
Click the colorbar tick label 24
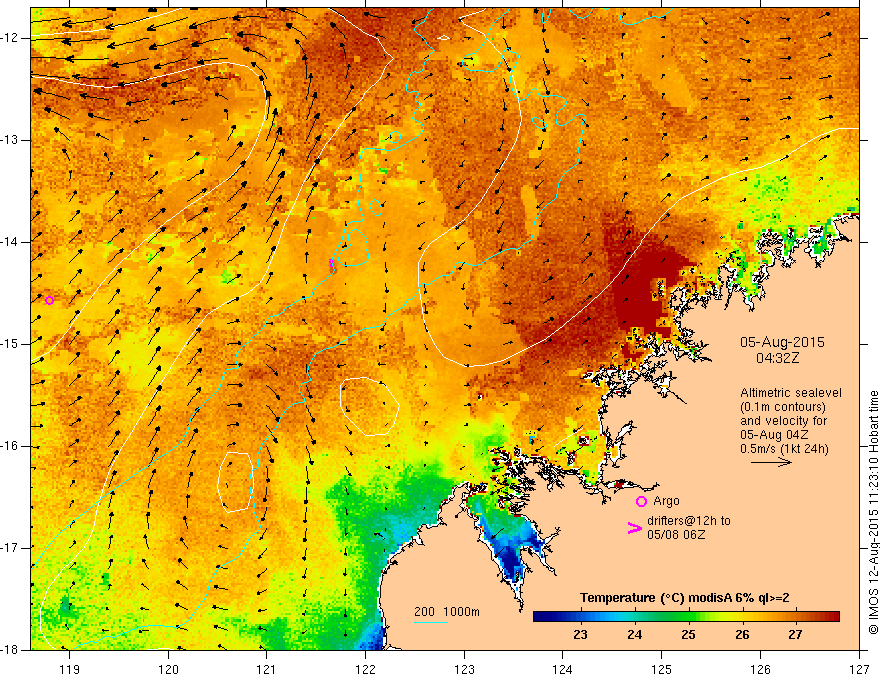click(x=635, y=635)
